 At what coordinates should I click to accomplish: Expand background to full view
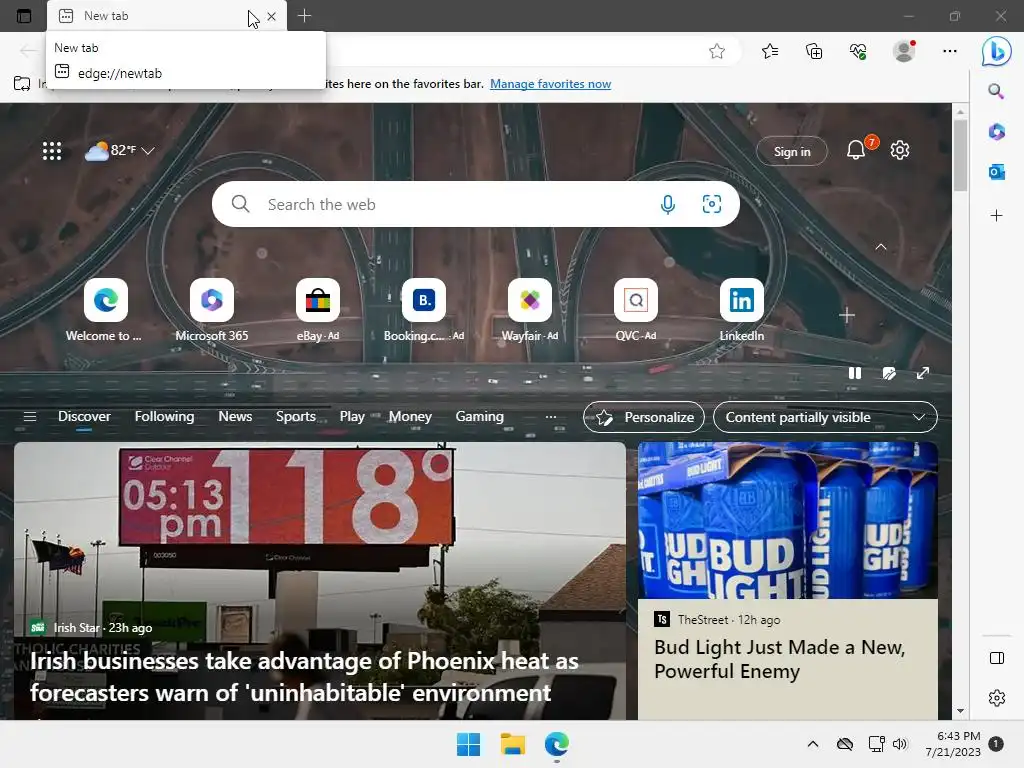[923, 373]
